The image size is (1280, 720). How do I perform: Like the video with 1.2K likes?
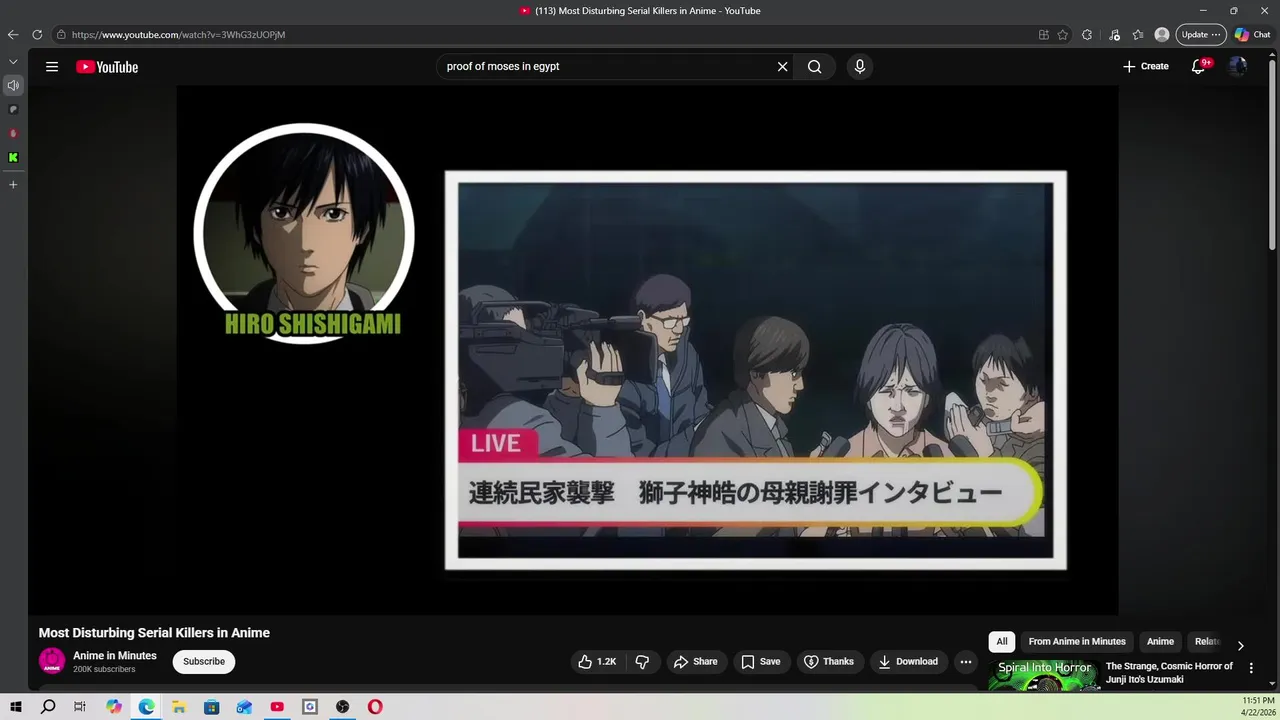(597, 662)
